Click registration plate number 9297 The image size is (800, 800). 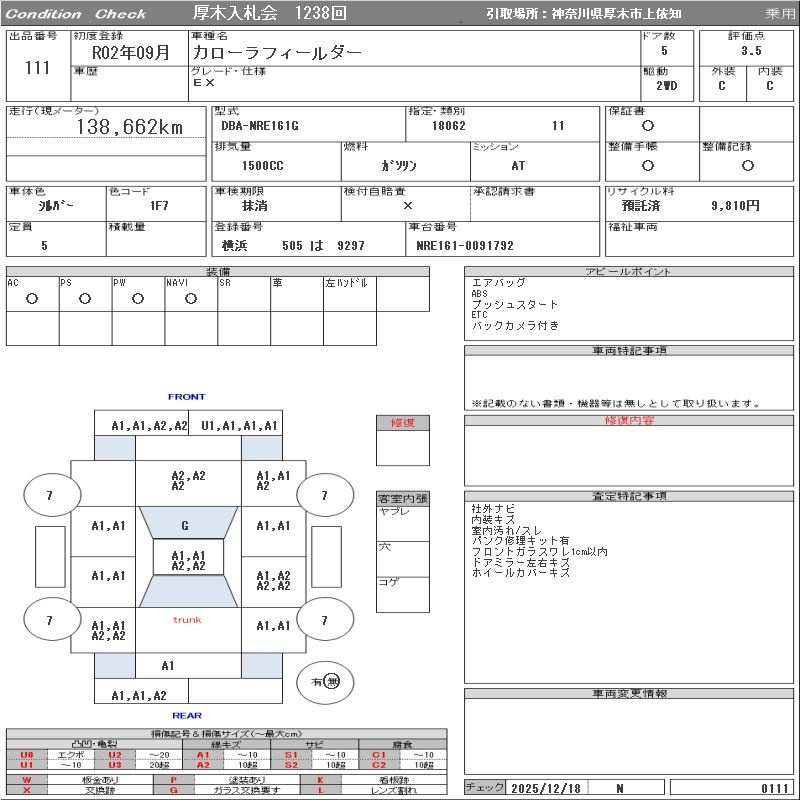(351, 245)
